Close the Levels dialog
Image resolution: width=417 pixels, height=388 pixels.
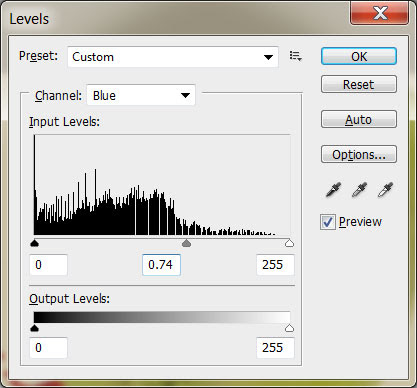coord(380,13)
